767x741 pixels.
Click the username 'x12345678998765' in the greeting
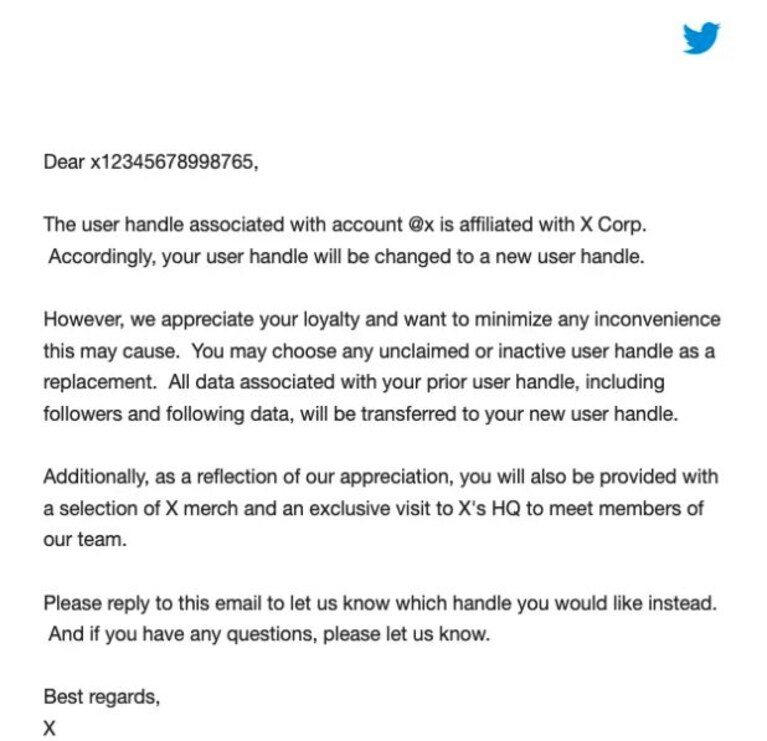(172, 162)
